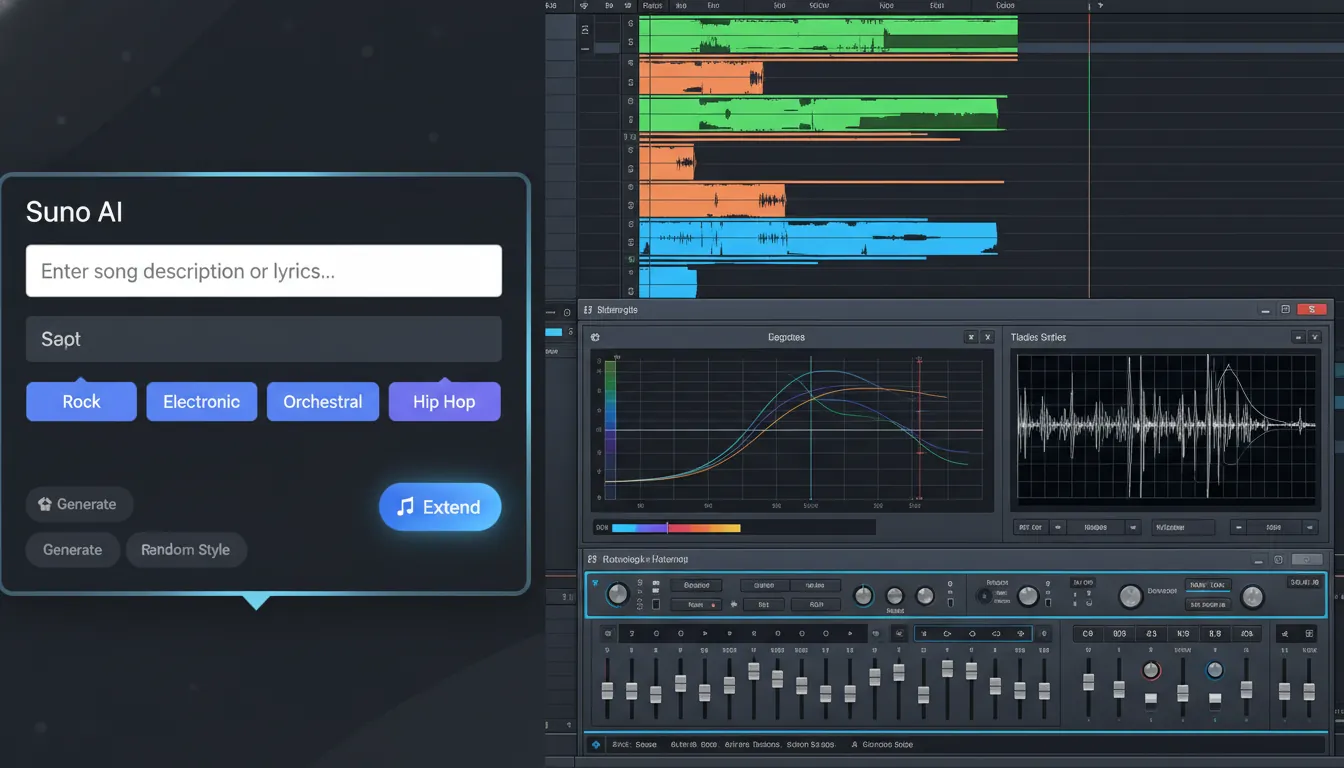Viewport: 1344px width, 768px height.
Task: Click the blue-ringed pan knob in the mixer
Action: click(x=1215, y=670)
